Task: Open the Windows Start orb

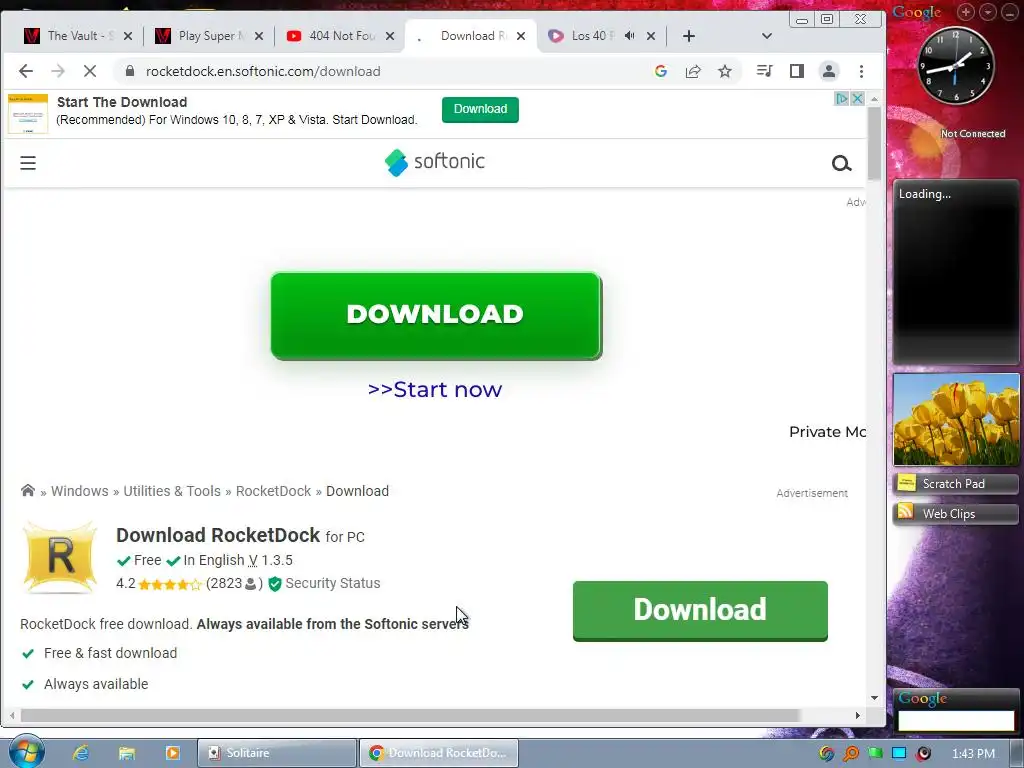Action: [x=26, y=752]
